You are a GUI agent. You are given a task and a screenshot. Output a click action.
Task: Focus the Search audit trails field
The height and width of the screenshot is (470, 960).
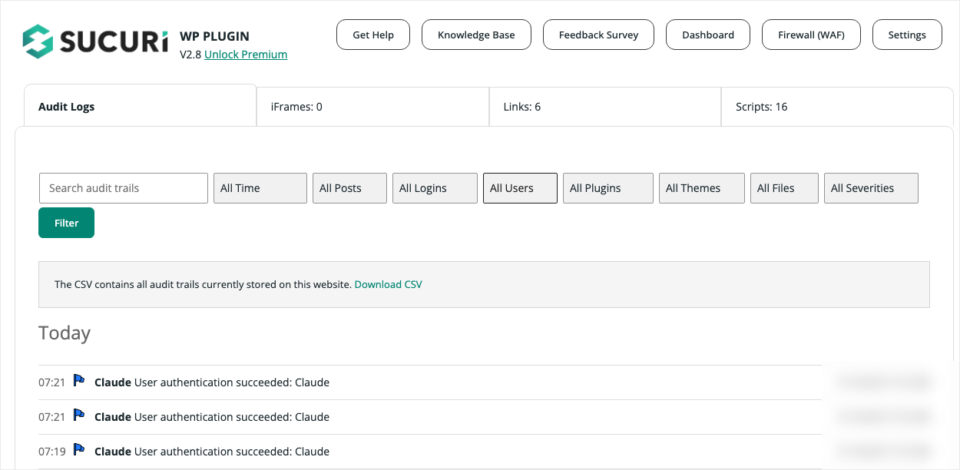tap(124, 188)
